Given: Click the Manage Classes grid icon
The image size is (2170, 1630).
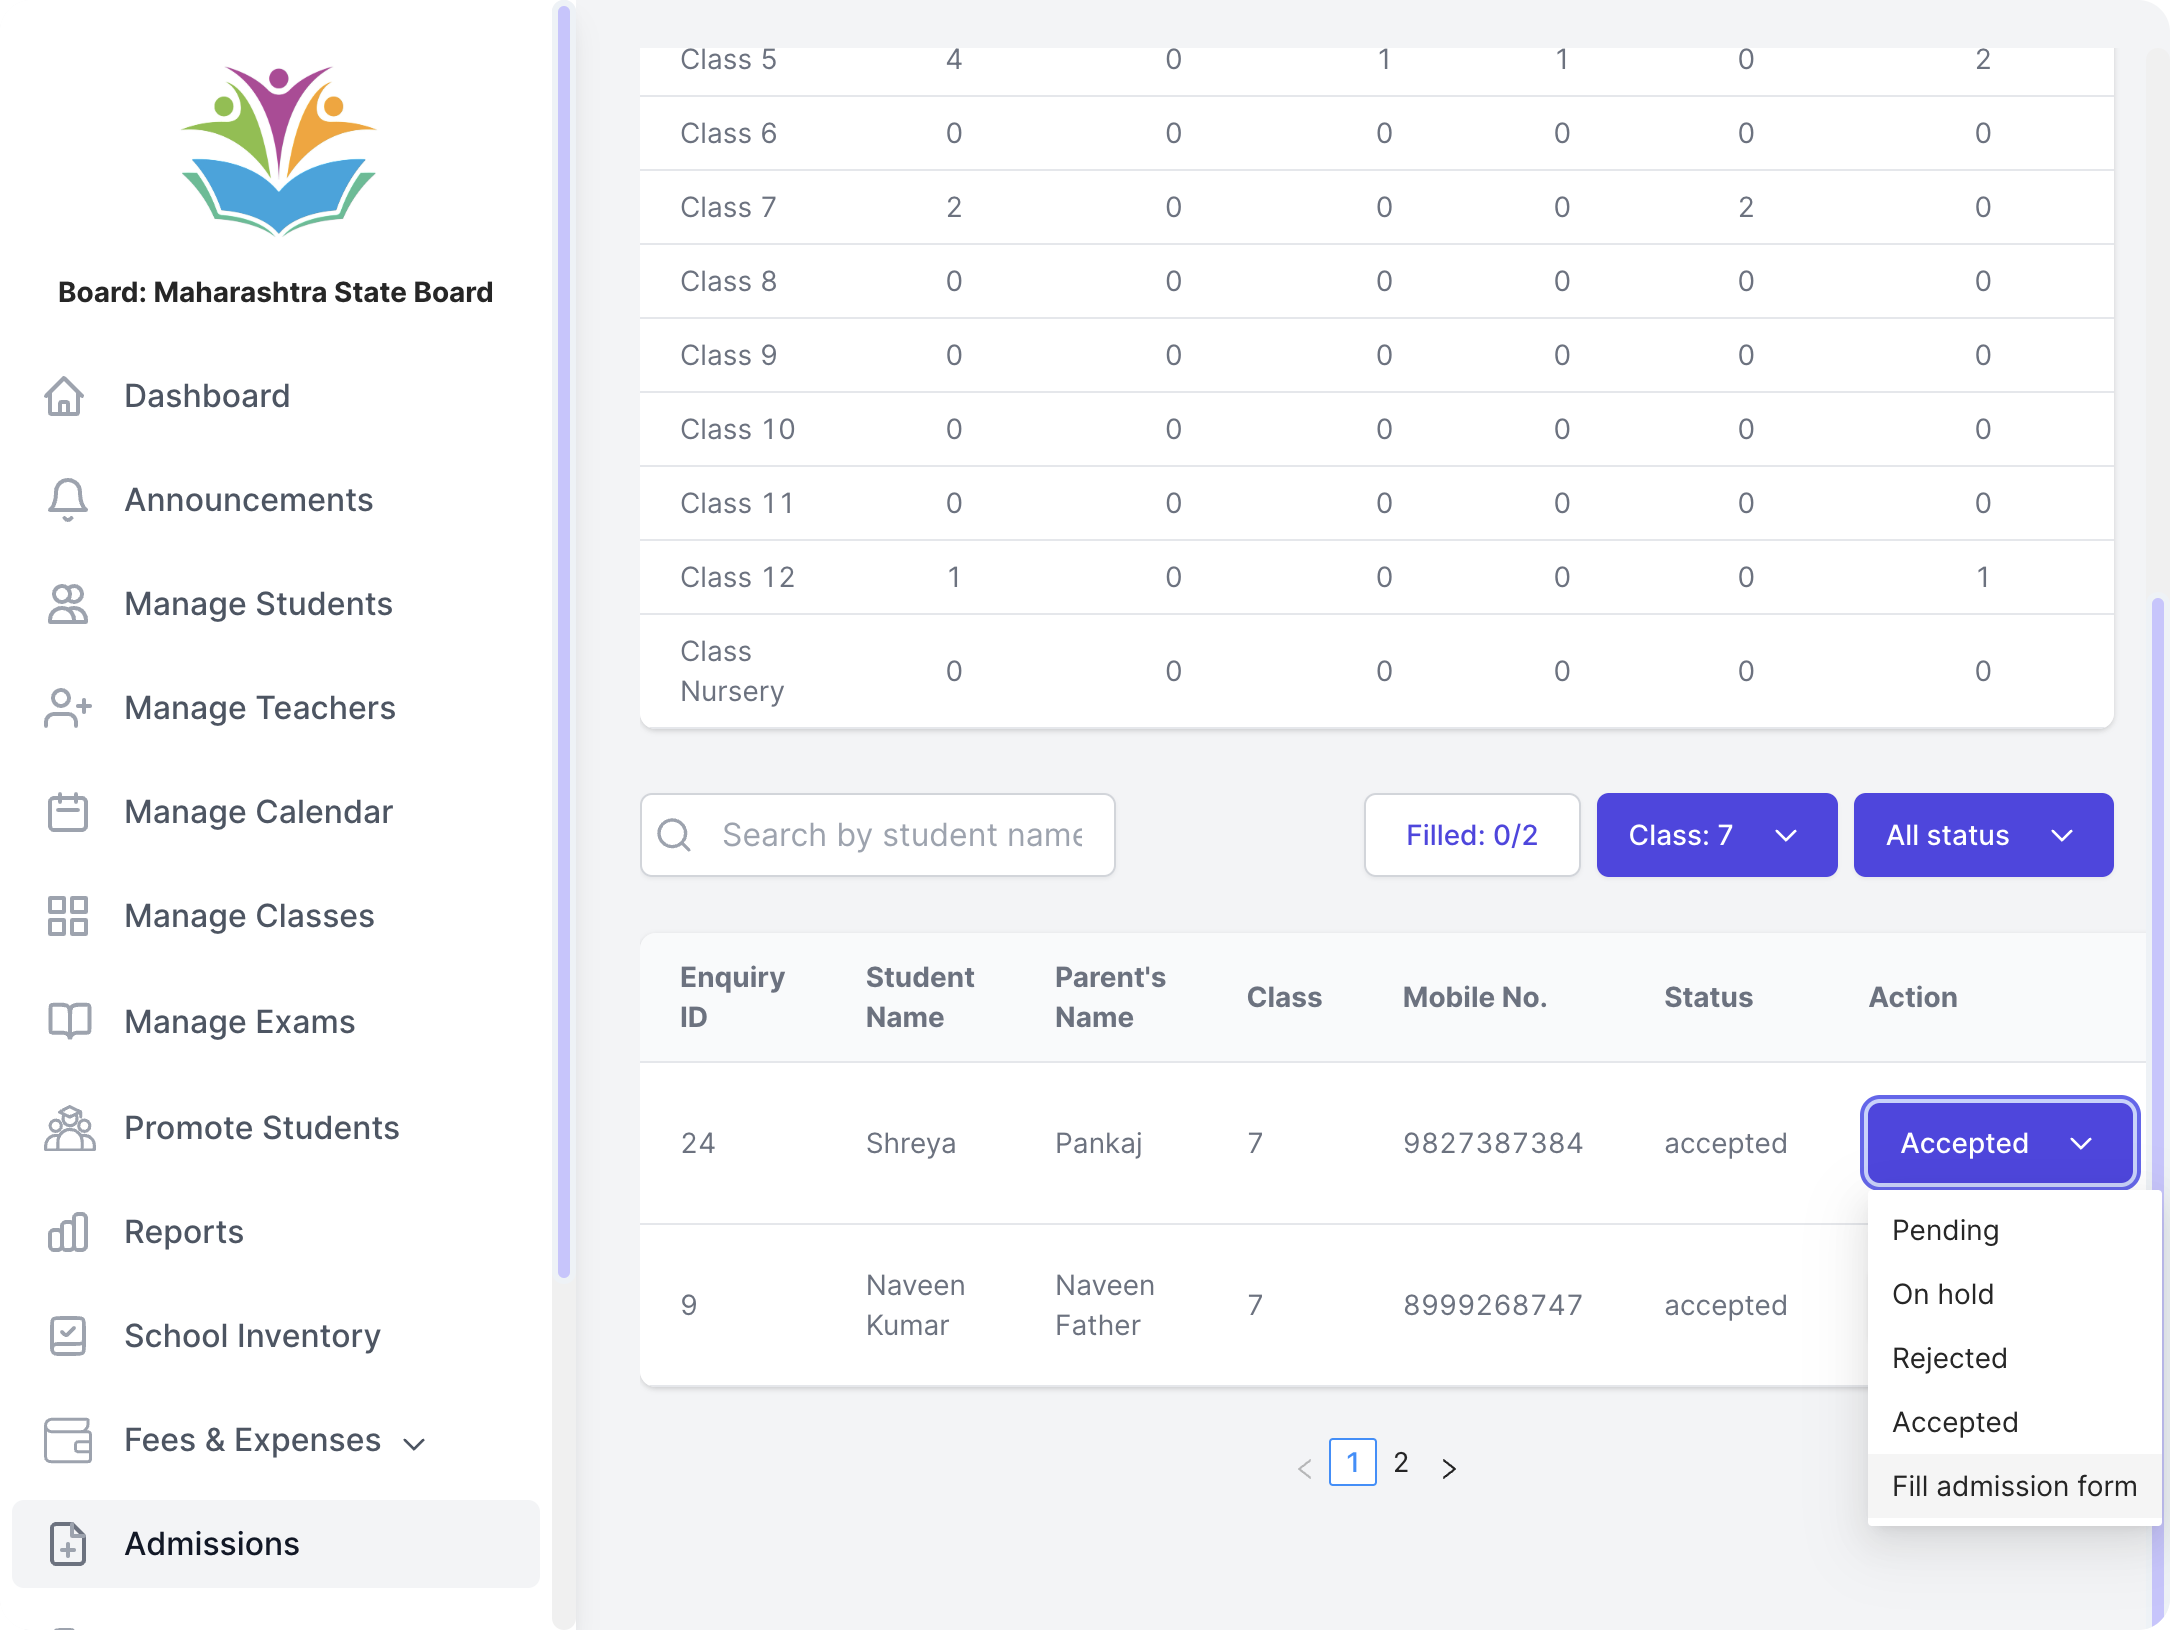Looking at the screenshot, I should pyautogui.click(x=67, y=916).
